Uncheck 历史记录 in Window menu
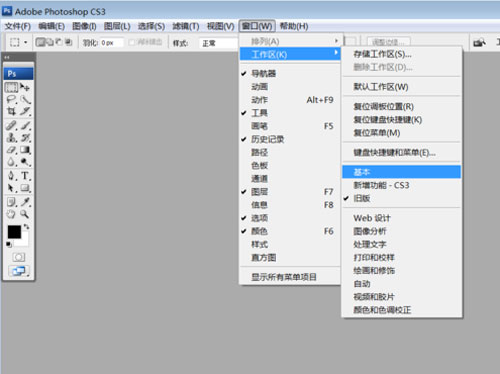Image resolution: width=500 pixels, height=374 pixels. (290, 139)
